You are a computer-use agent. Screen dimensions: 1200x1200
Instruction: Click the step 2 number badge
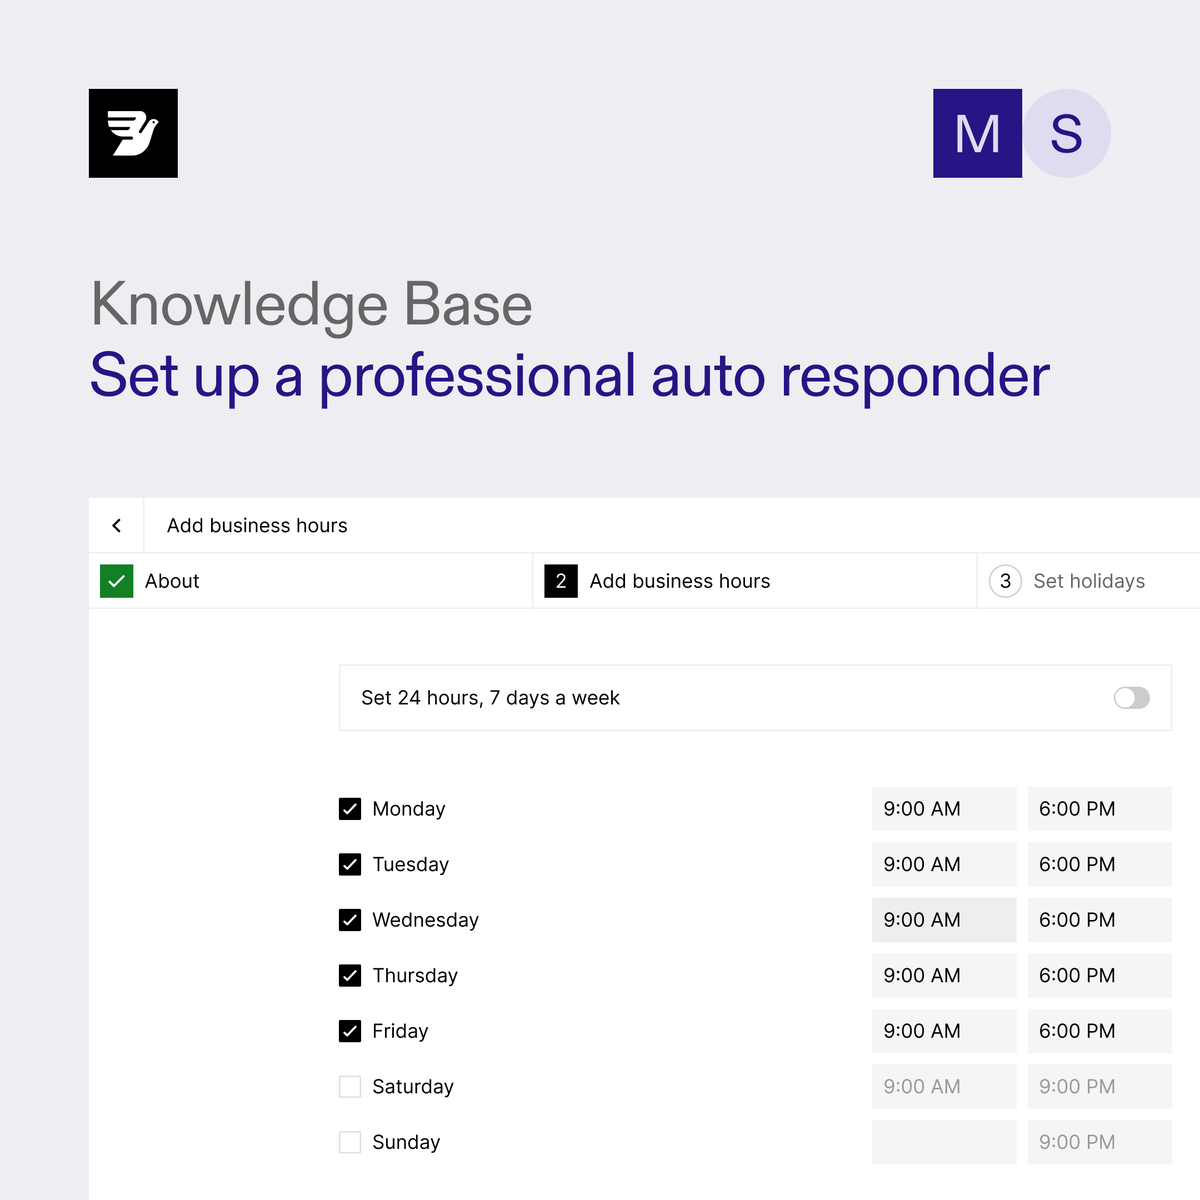click(x=561, y=581)
